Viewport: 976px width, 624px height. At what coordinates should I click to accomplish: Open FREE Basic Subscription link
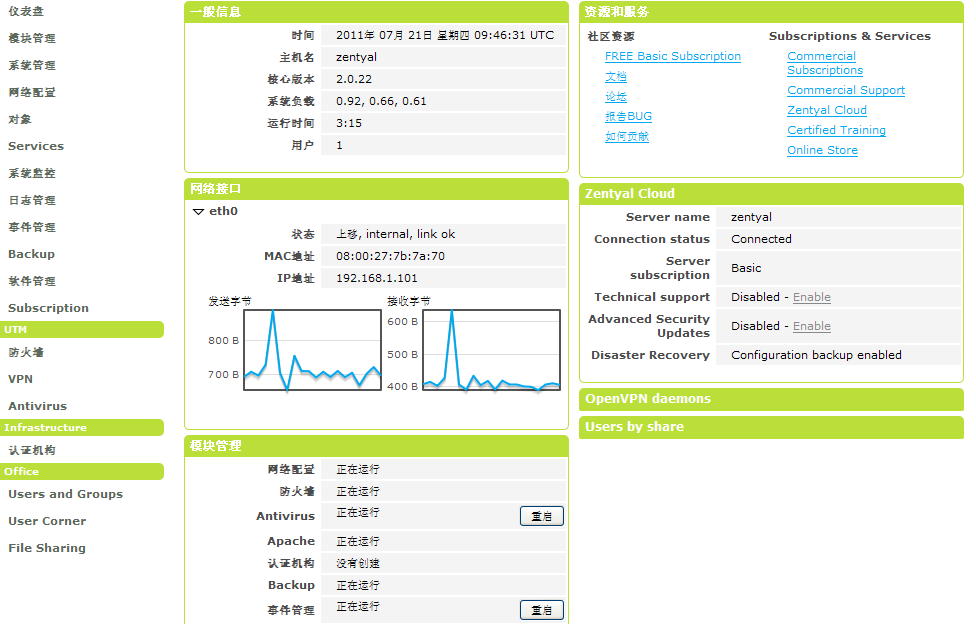(x=673, y=57)
